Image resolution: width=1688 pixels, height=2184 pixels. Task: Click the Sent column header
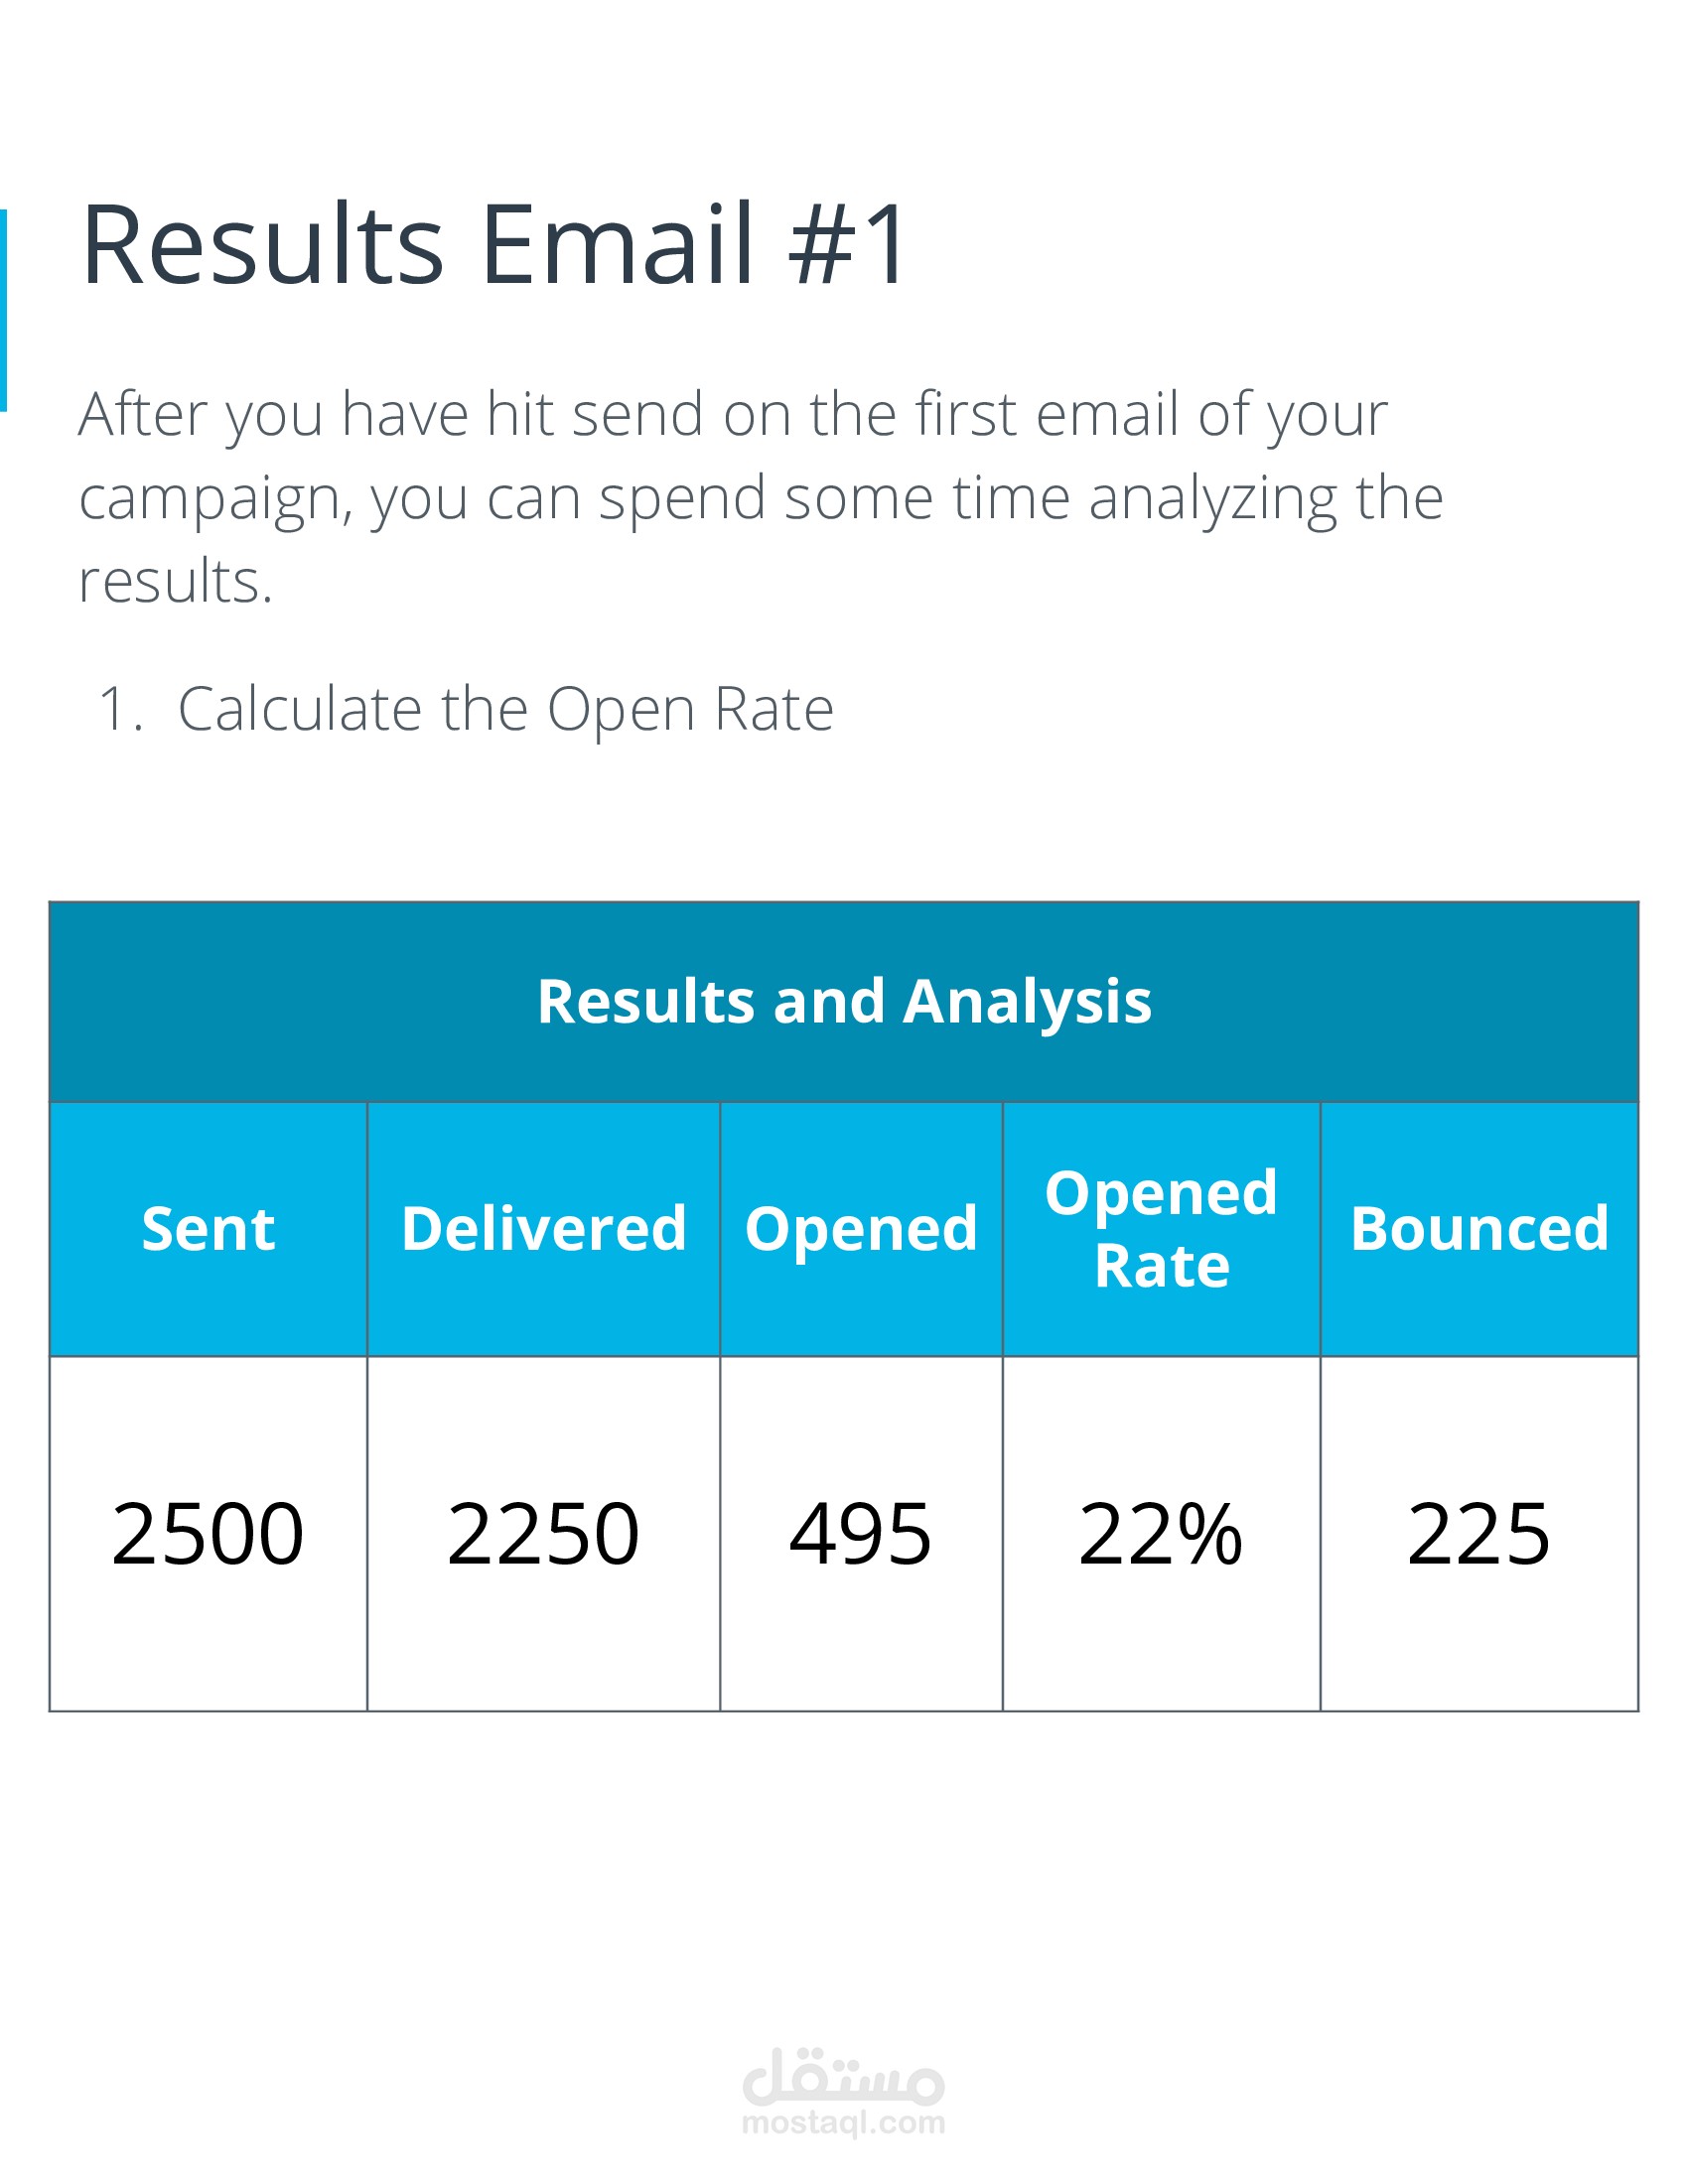tap(208, 1229)
